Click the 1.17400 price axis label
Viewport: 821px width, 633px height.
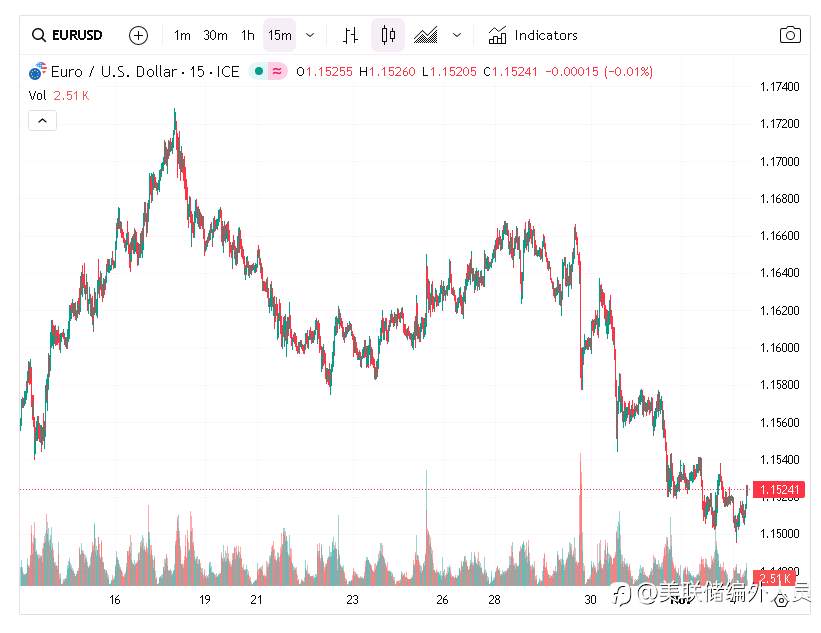(780, 86)
